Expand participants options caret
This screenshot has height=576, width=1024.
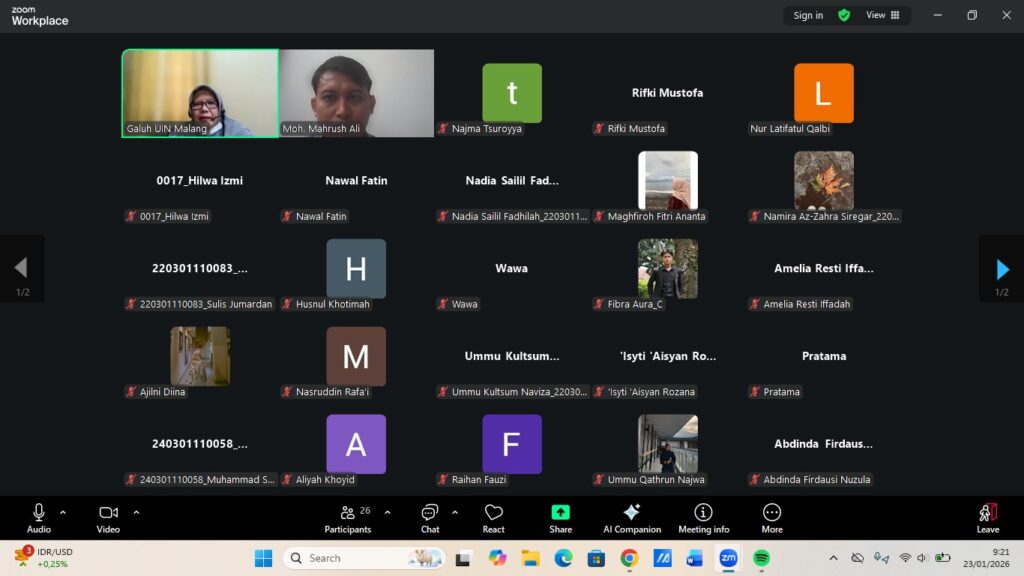coord(387,512)
